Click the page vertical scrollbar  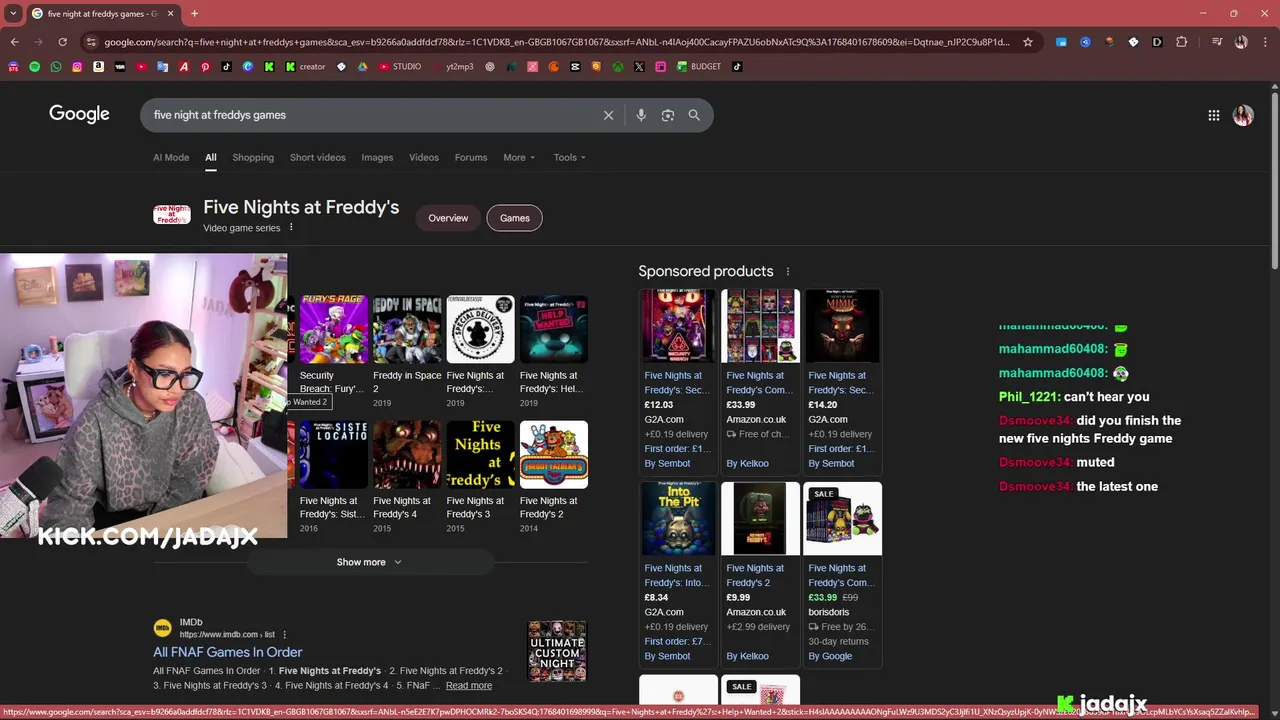[x=1274, y=180]
